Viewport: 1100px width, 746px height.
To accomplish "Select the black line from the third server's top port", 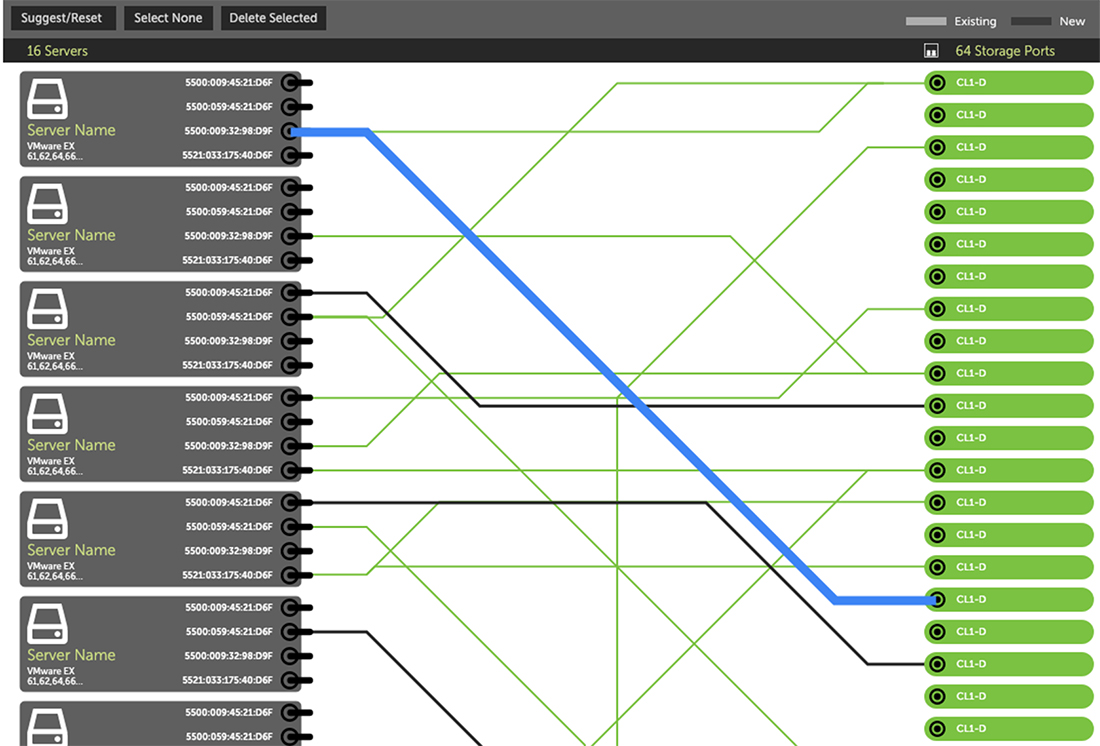I will coord(702,406).
